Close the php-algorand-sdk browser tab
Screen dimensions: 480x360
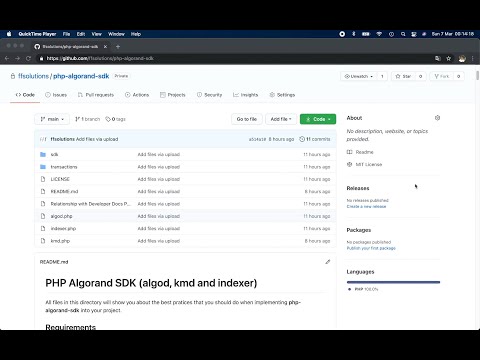click(x=105, y=47)
